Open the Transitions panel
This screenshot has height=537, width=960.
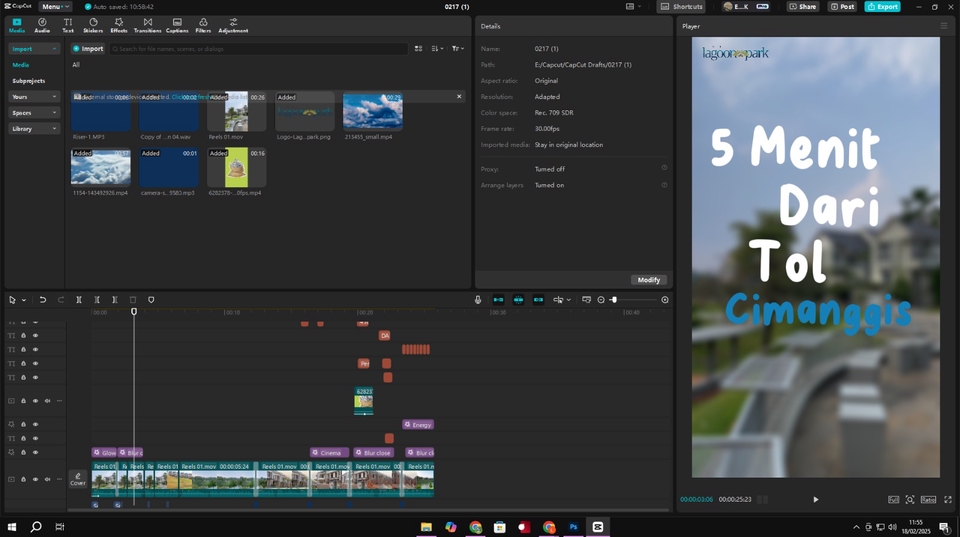148,25
